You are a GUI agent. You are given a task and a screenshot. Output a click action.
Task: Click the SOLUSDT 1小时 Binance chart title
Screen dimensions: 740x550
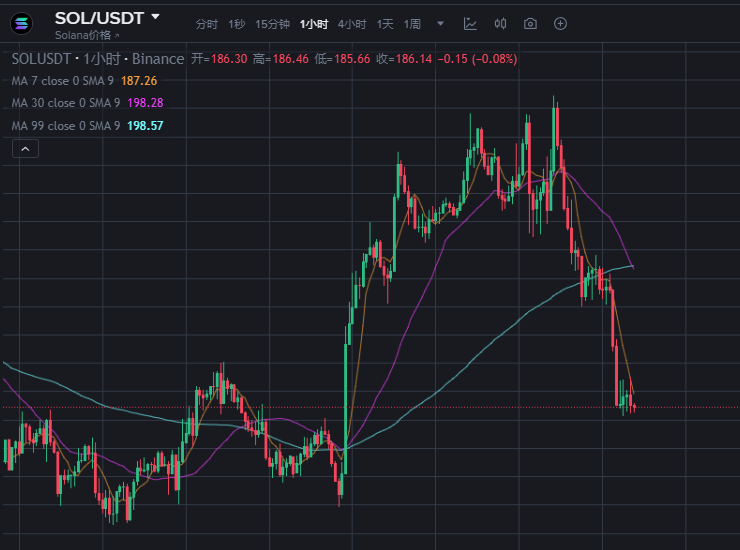pos(98,59)
